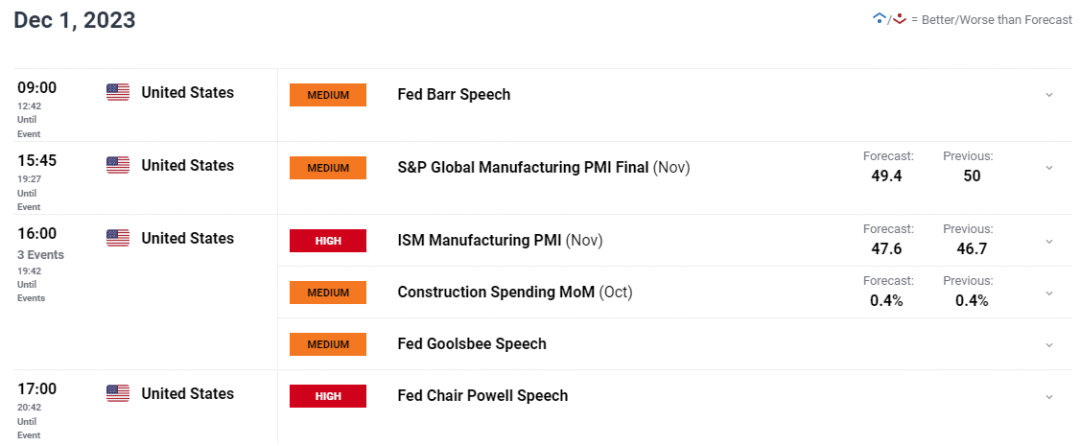
Task: Open the Fed Chair Powell Speech event title
Action: point(483,396)
